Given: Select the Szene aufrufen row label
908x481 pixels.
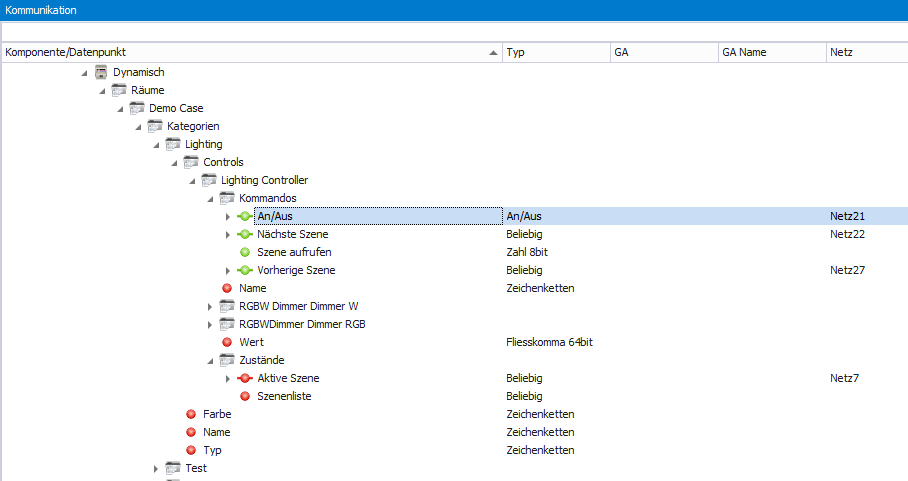Looking at the screenshot, I should (x=294, y=252).
